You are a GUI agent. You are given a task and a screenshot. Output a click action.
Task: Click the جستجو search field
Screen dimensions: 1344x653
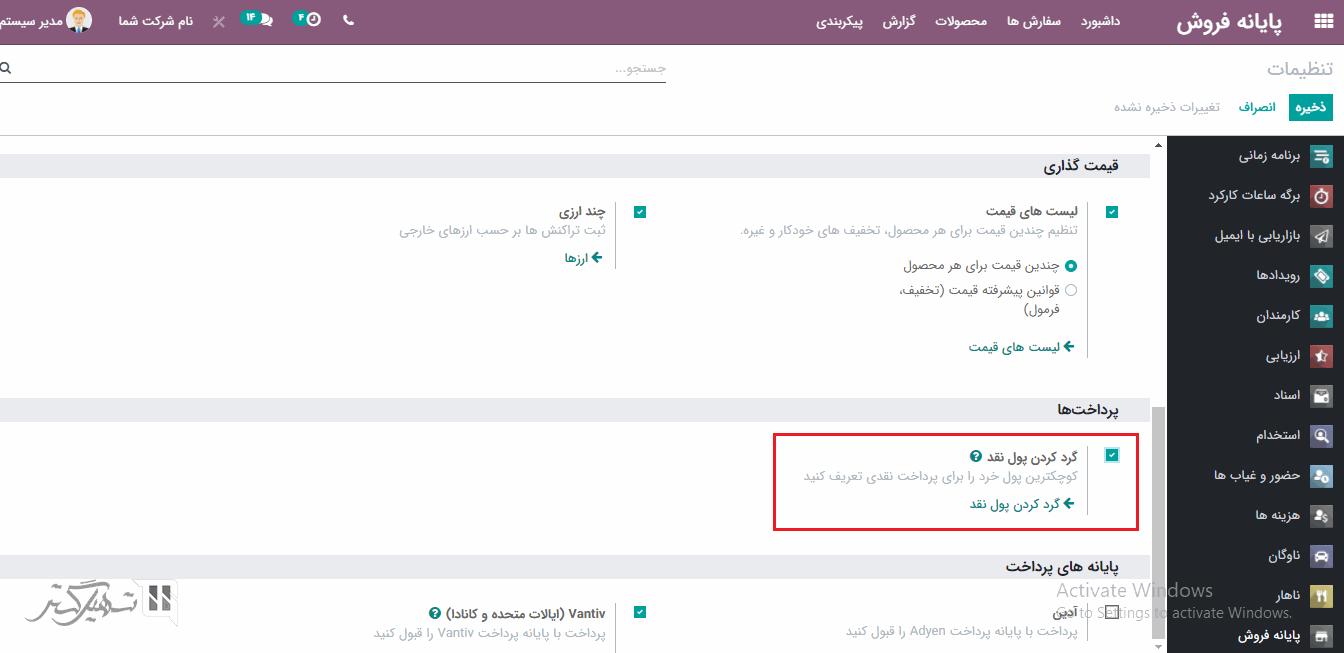[333, 68]
